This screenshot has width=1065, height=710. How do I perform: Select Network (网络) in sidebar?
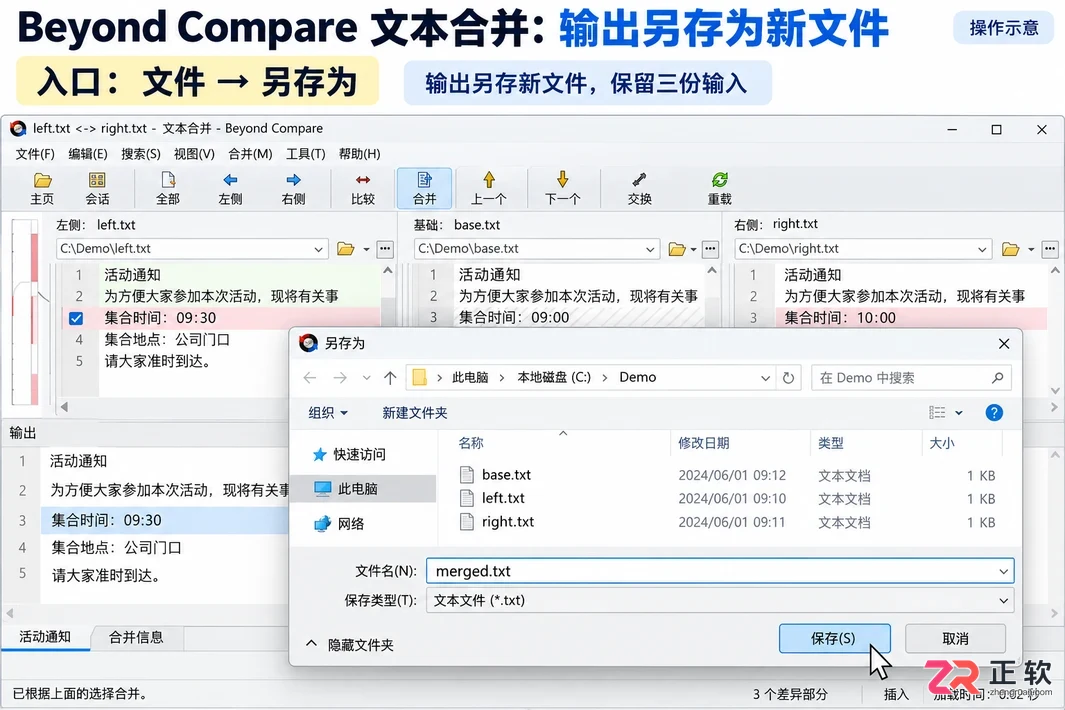click(340, 524)
